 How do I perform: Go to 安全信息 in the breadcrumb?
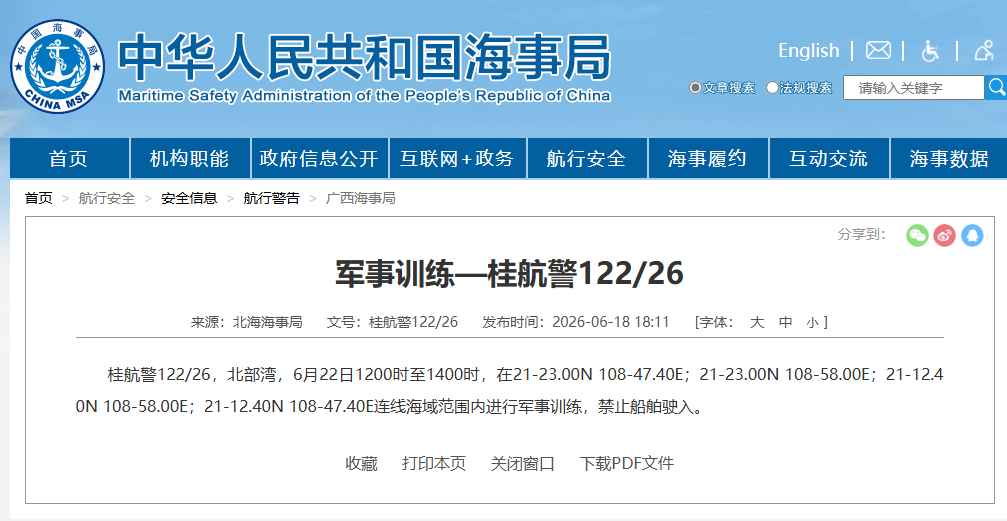pos(189,198)
